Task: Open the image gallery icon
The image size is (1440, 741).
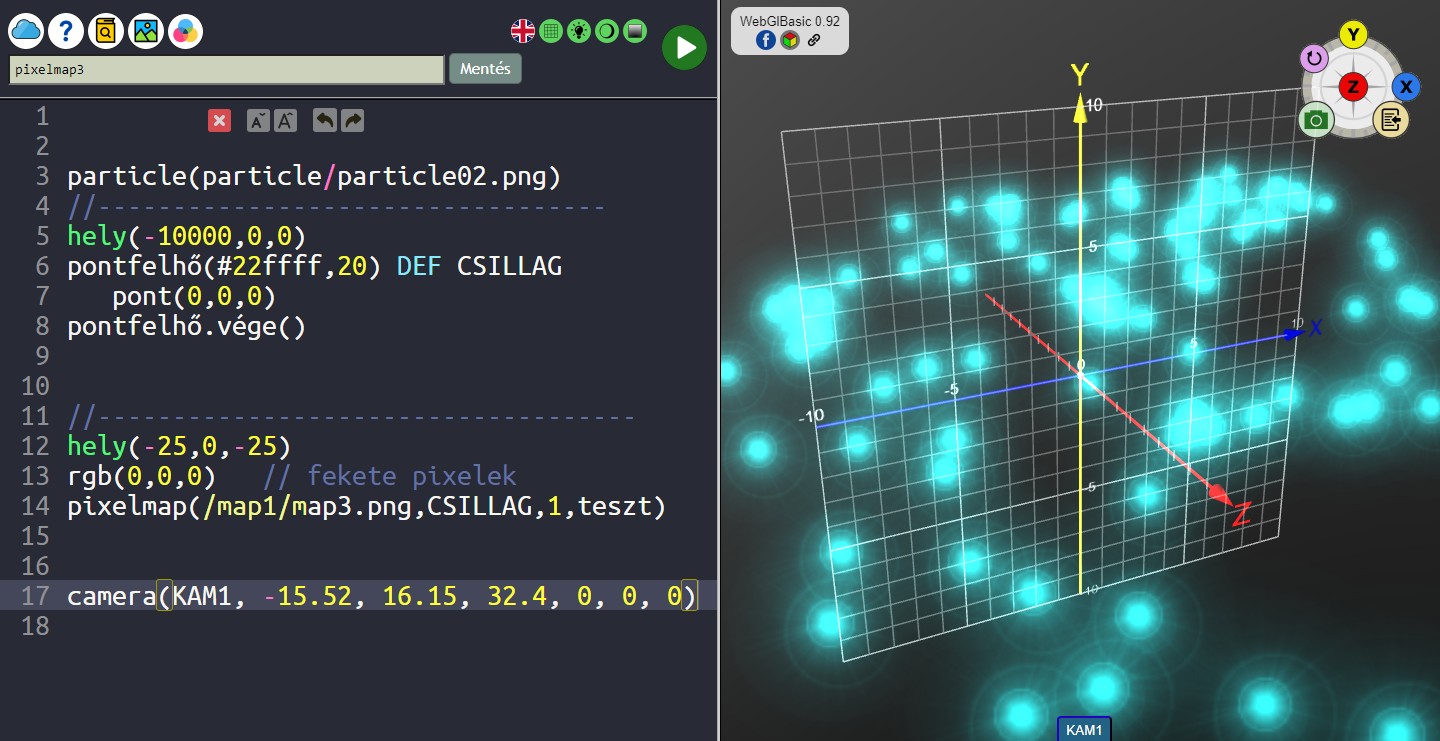Action: (146, 31)
